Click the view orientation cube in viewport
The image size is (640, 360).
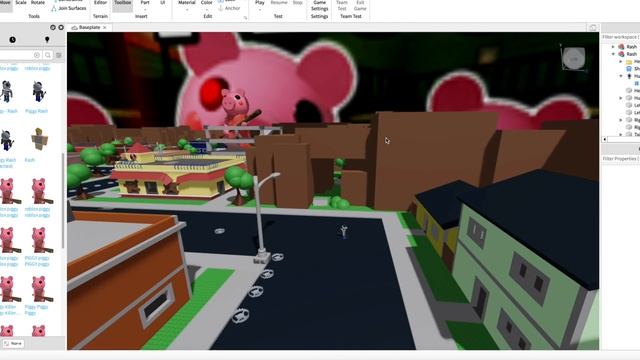[574, 58]
